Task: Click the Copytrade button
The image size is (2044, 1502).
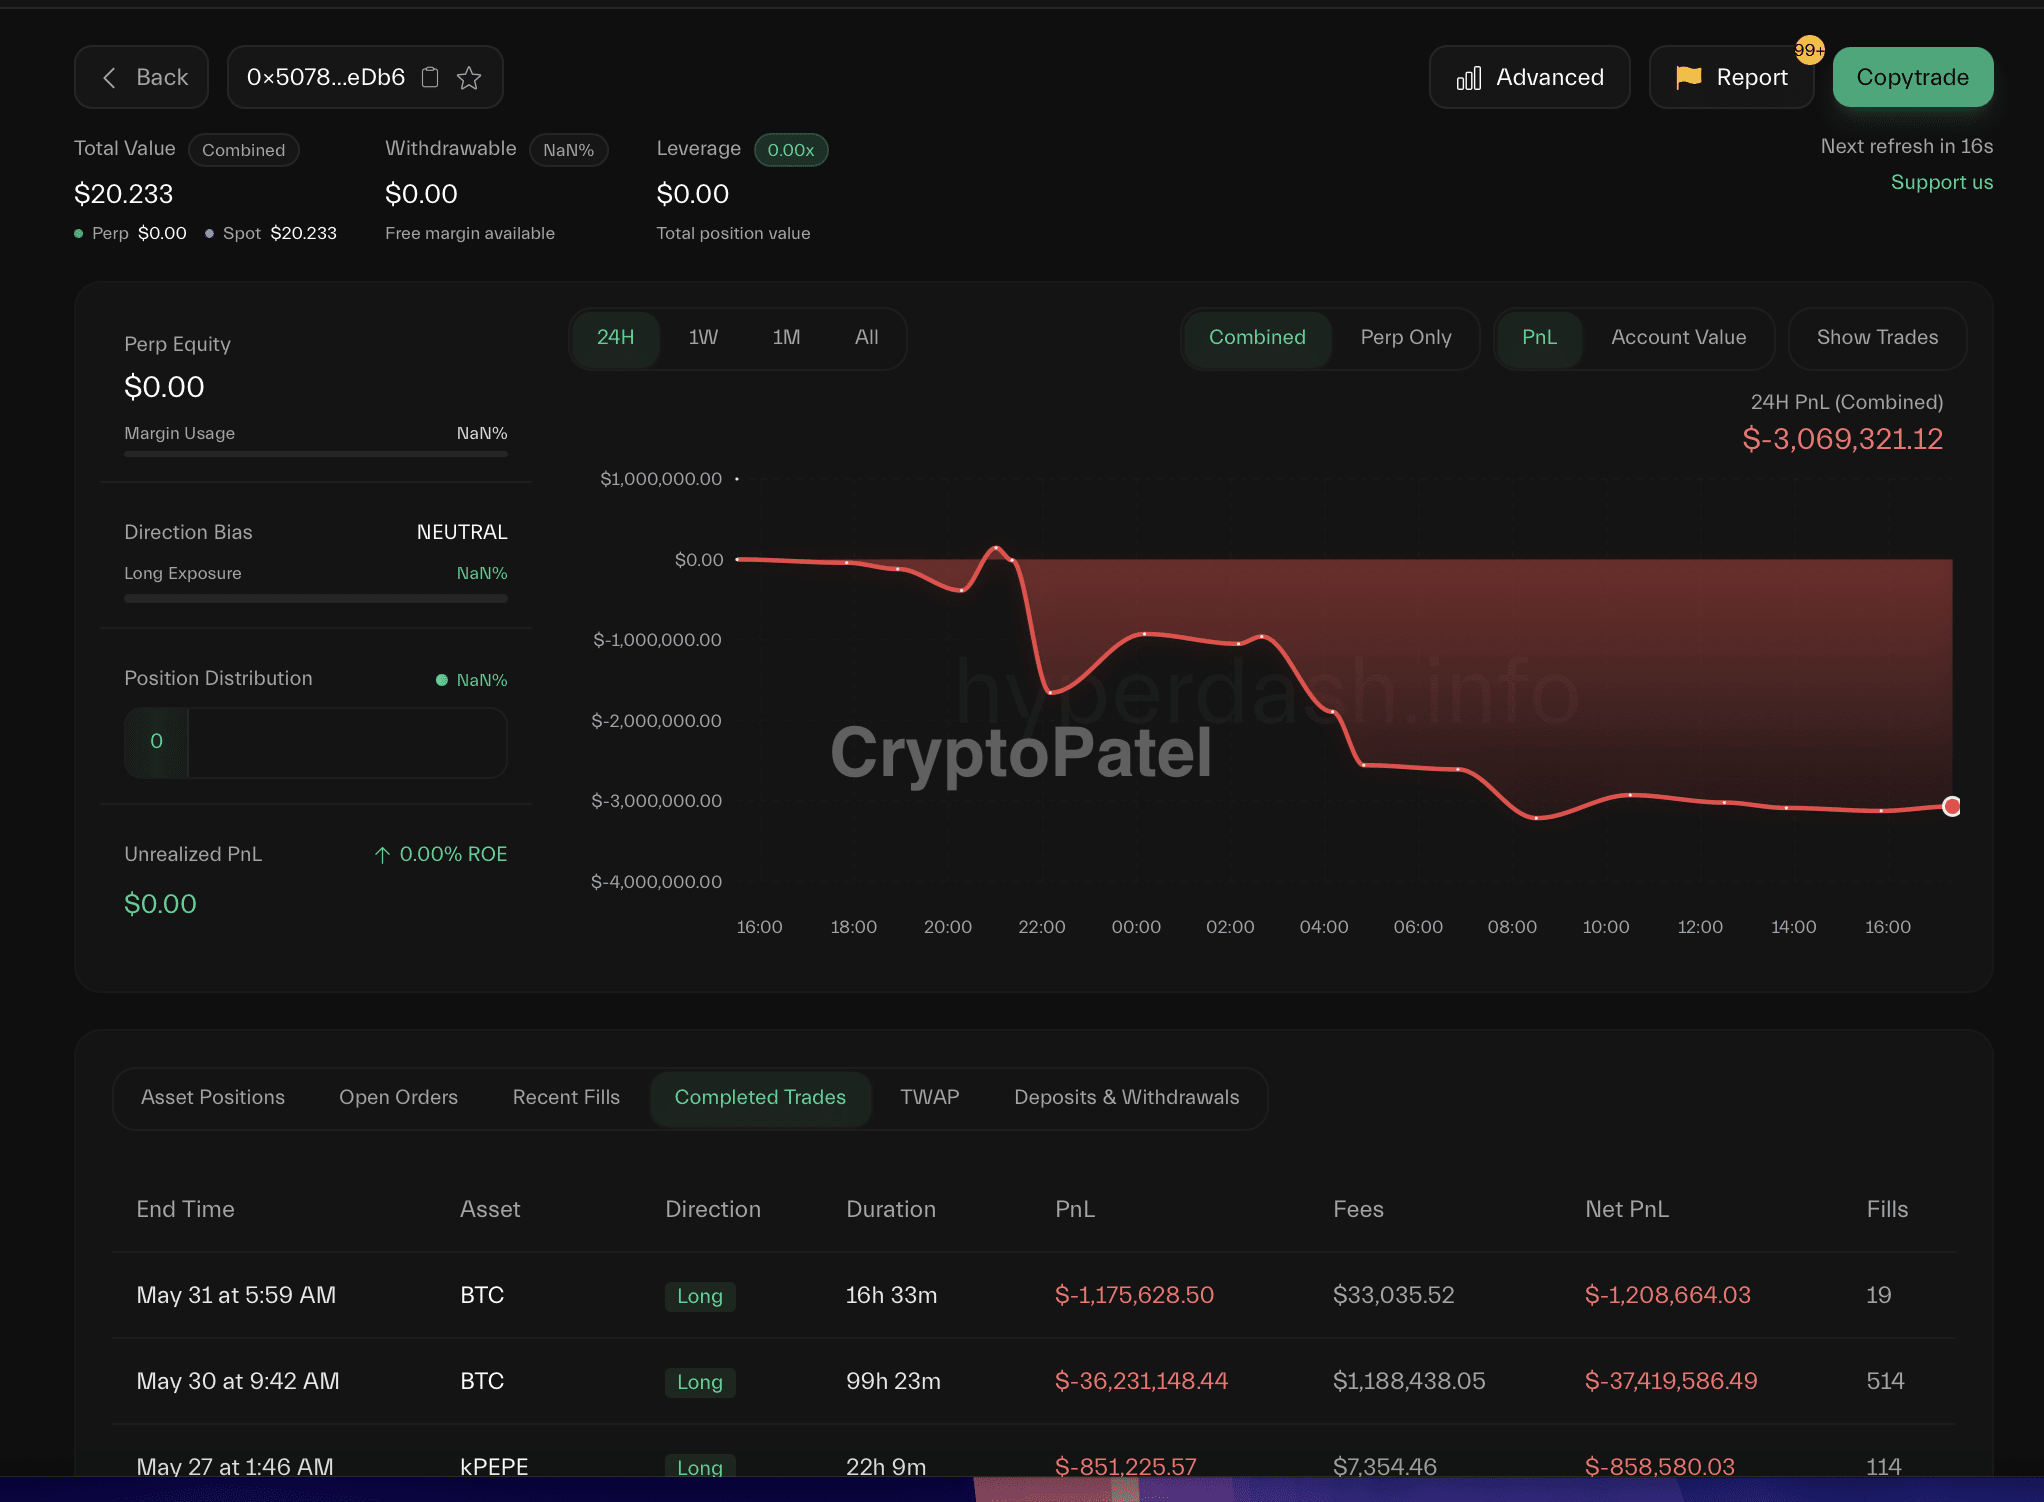Action: 1911,77
